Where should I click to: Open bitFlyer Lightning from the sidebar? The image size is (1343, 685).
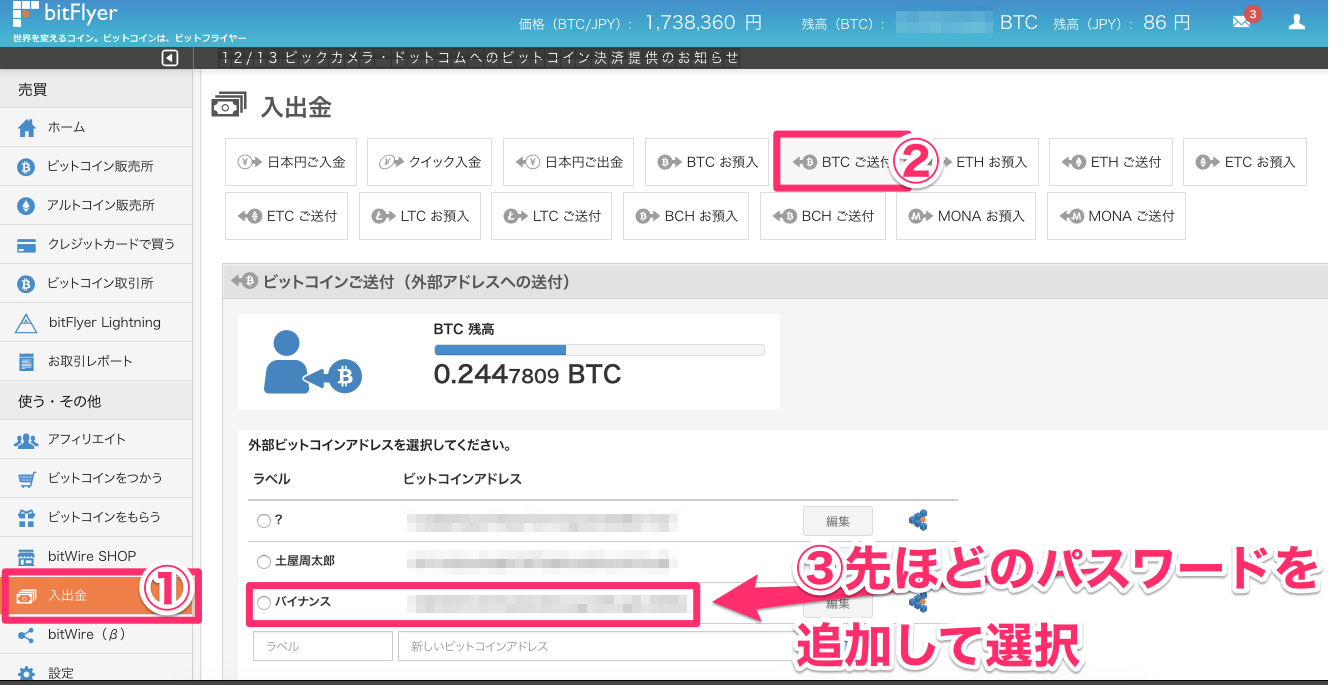point(95,322)
